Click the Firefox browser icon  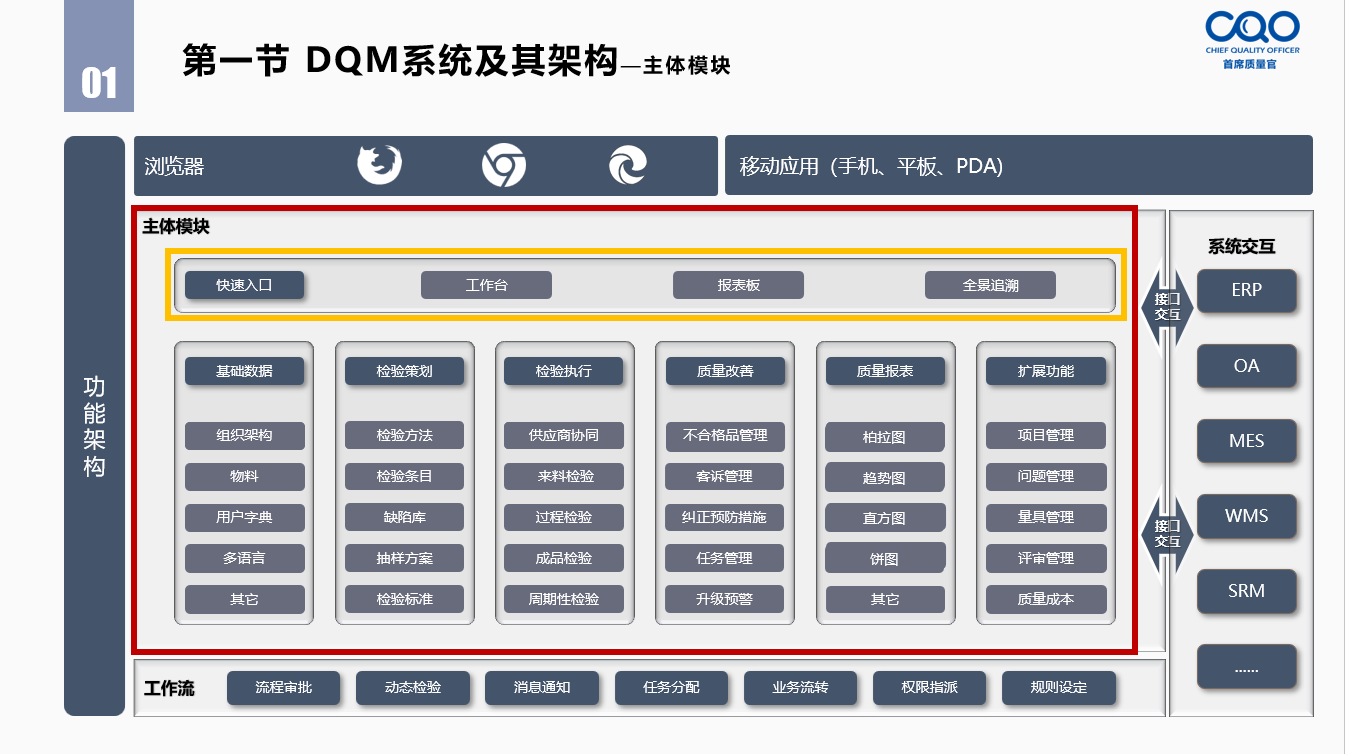pos(380,165)
